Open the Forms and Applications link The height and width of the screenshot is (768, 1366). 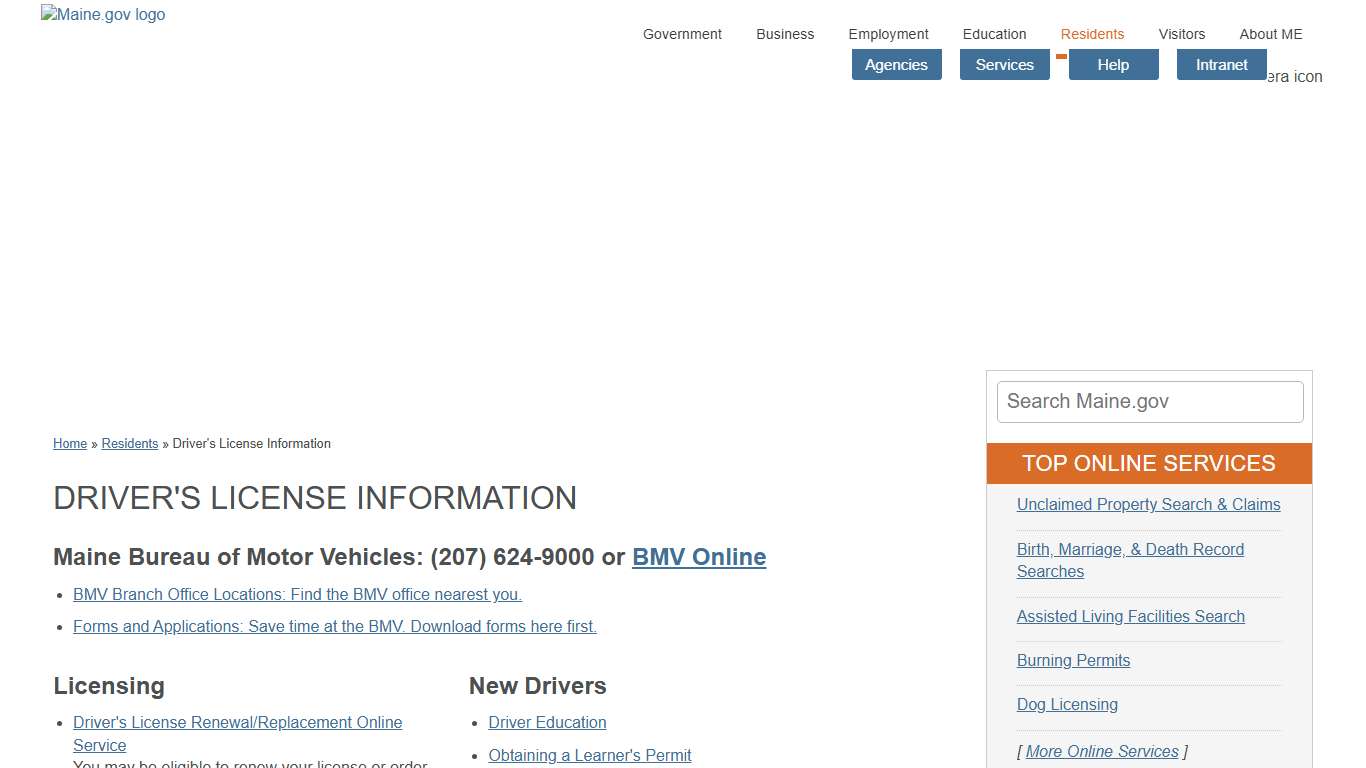[334, 626]
